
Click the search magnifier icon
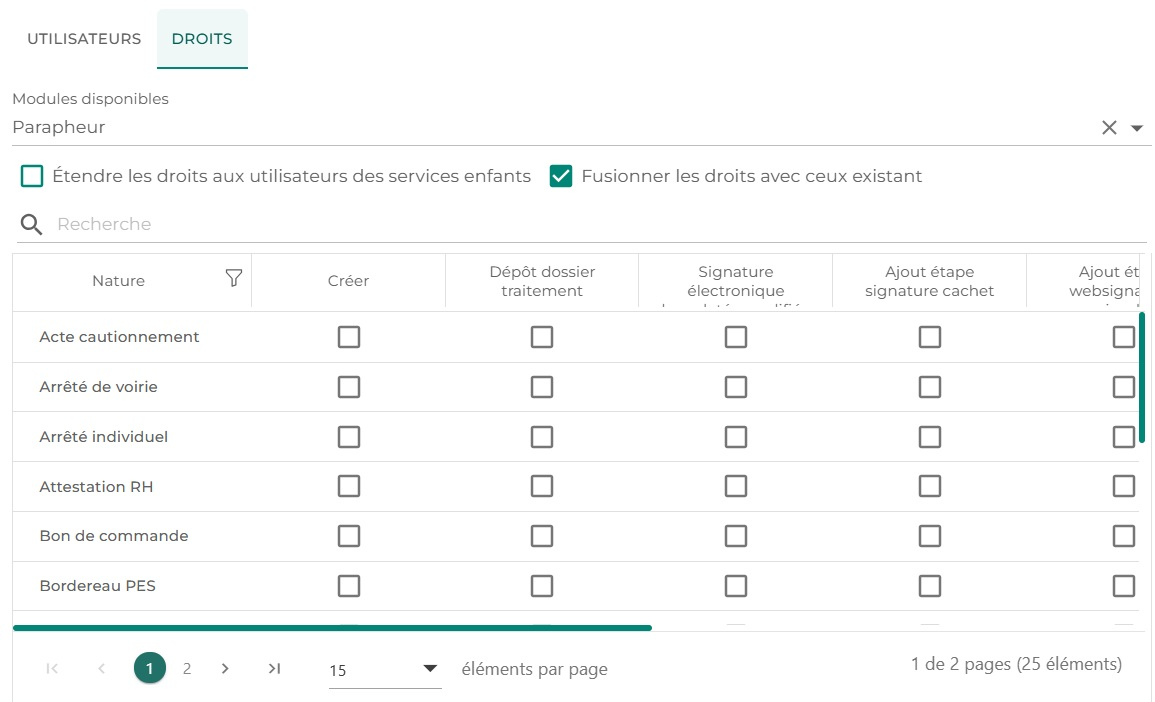tap(31, 224)
